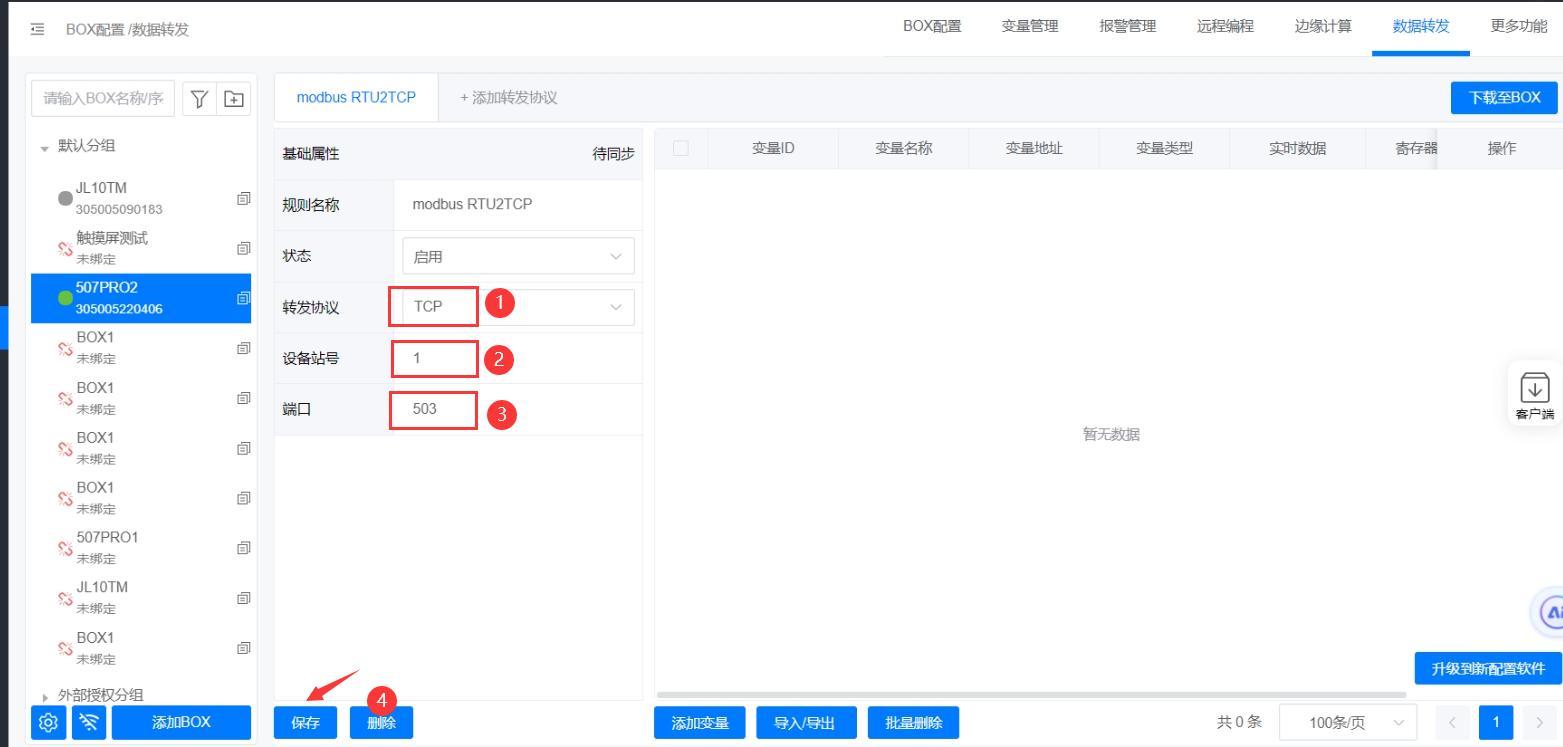
Task: Click the 保存 button
Action: pyautogui.click(x=305, y=723)
